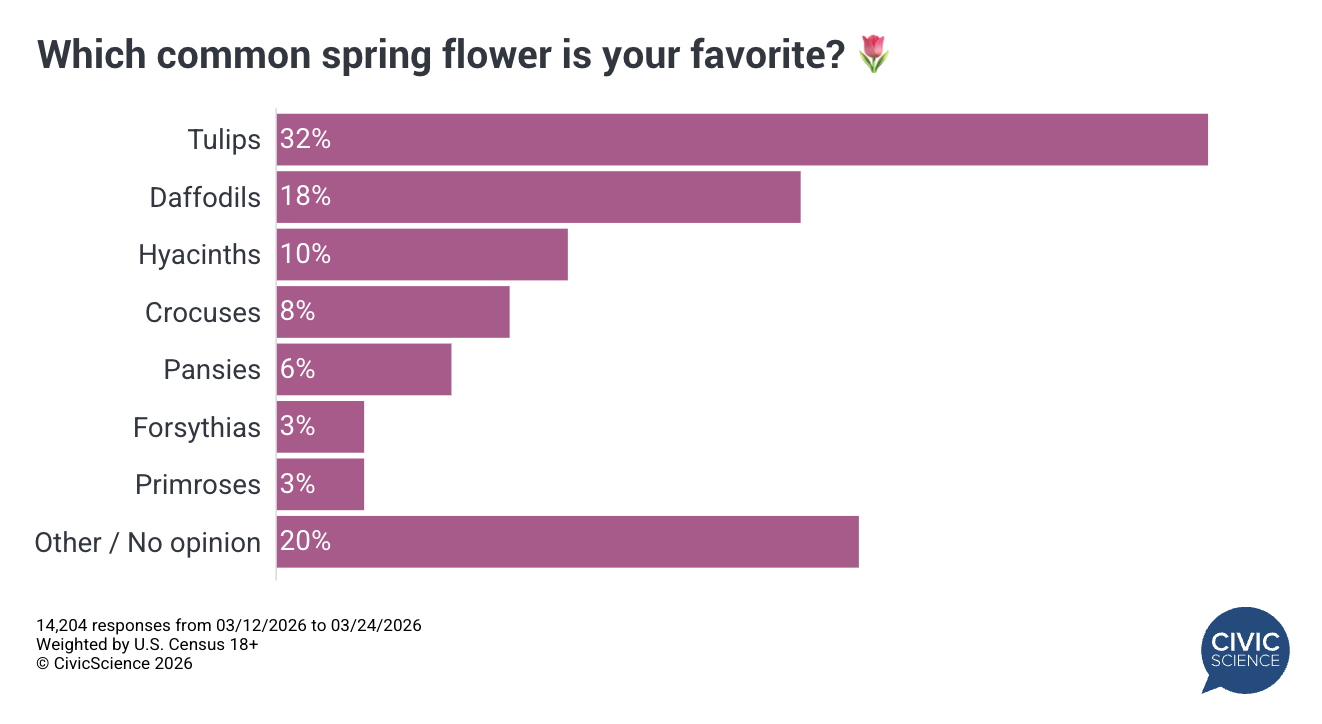Click the Pansies 6% bar
The height and width of the screenshot is (724, 1322).
click(364, 369)
